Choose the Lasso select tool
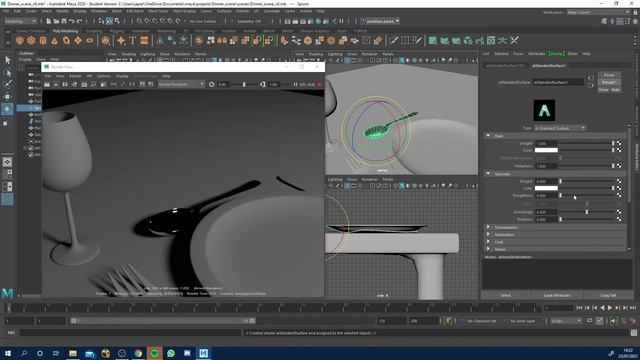640x360 pixels. coord(7,73)
